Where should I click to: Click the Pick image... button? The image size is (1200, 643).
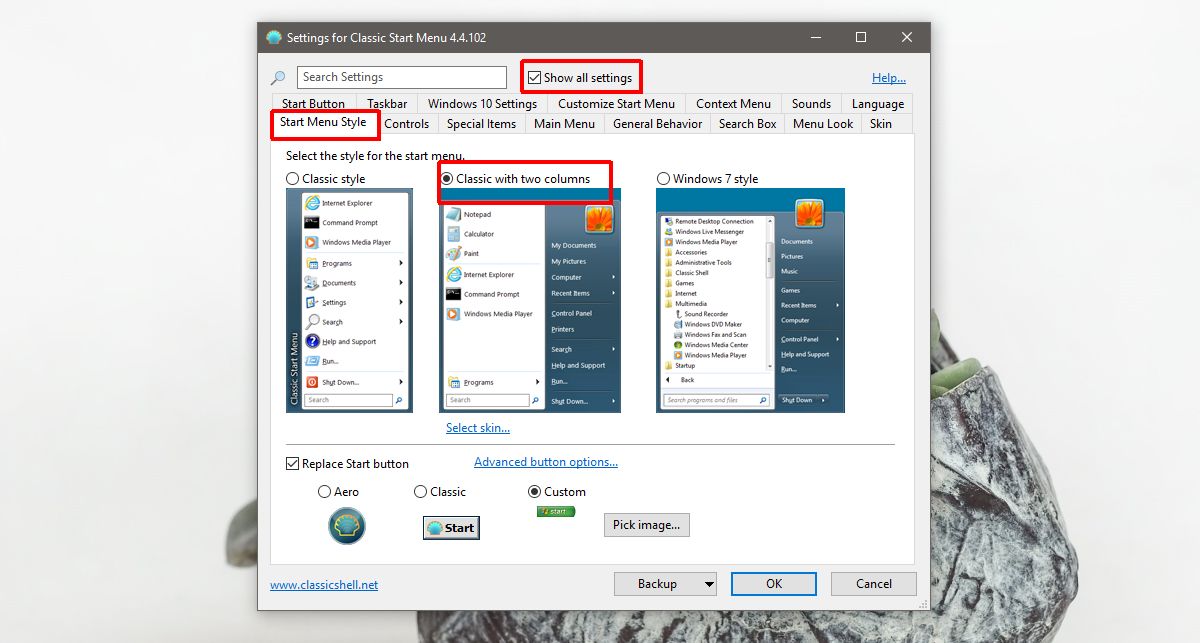tap(646, 525)
